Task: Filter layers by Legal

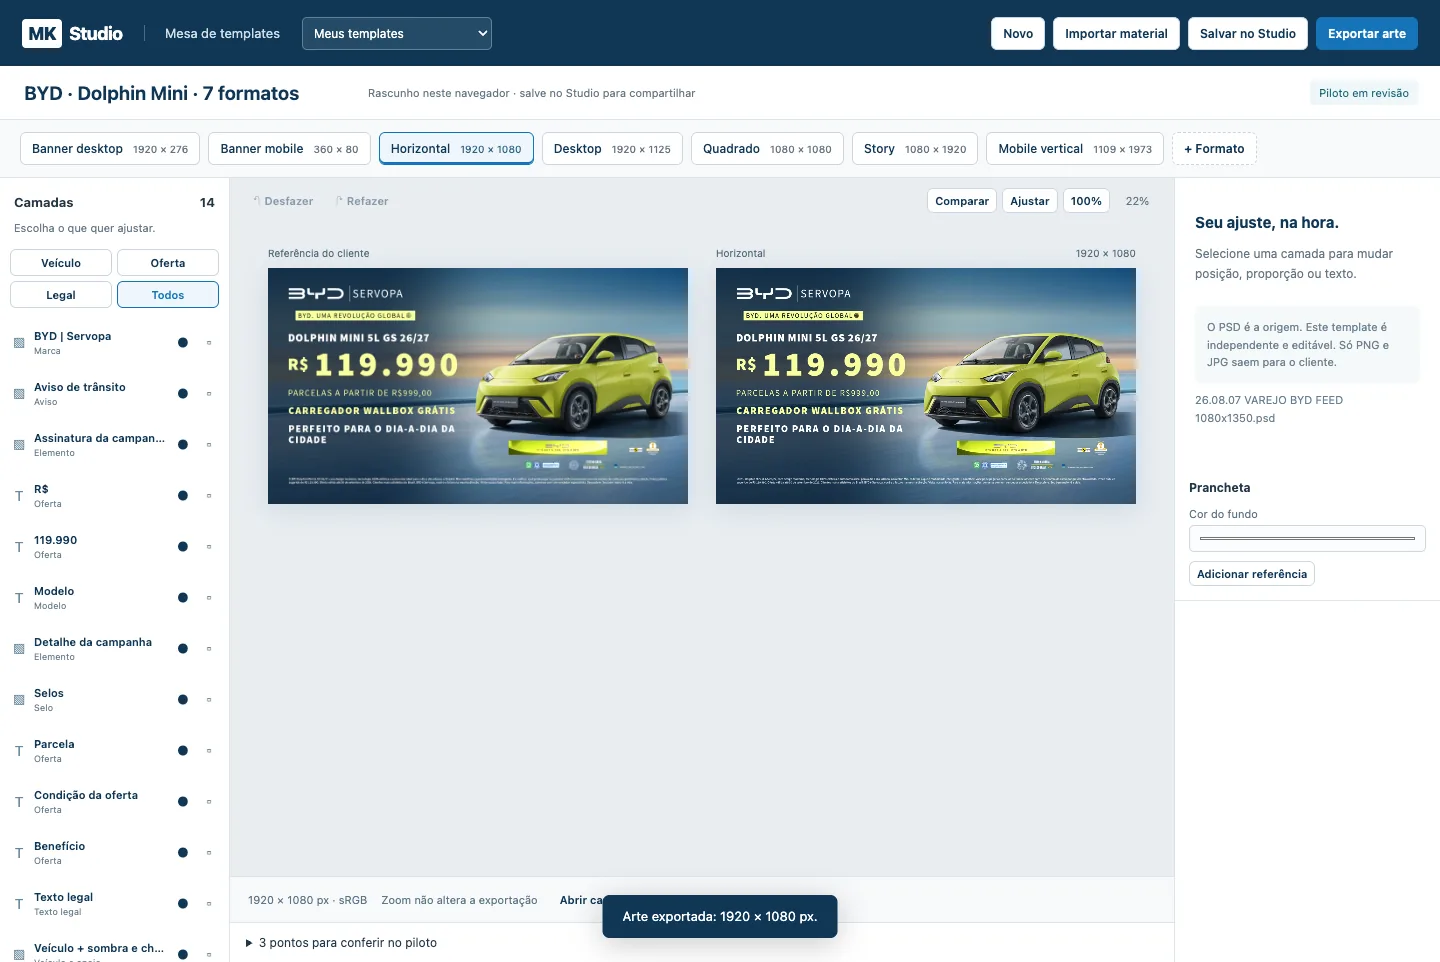Action: 61,295
